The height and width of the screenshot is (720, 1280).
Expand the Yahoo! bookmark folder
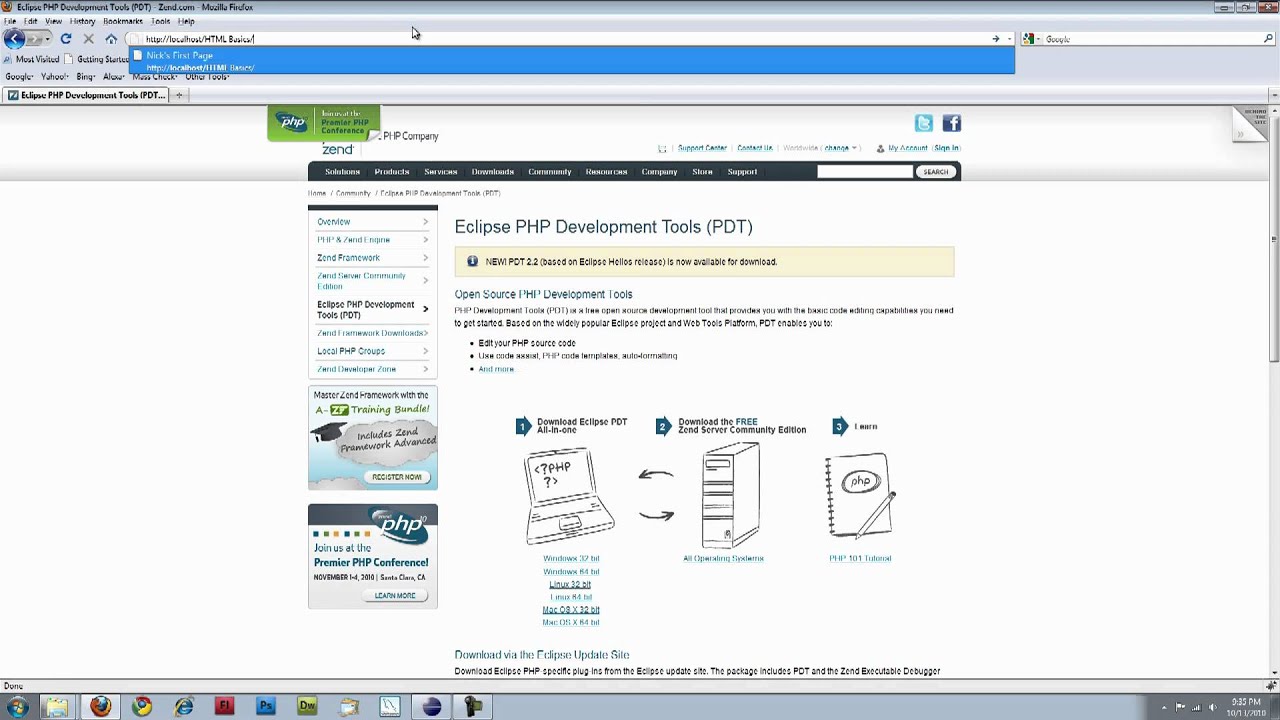[x=55, y=77]
